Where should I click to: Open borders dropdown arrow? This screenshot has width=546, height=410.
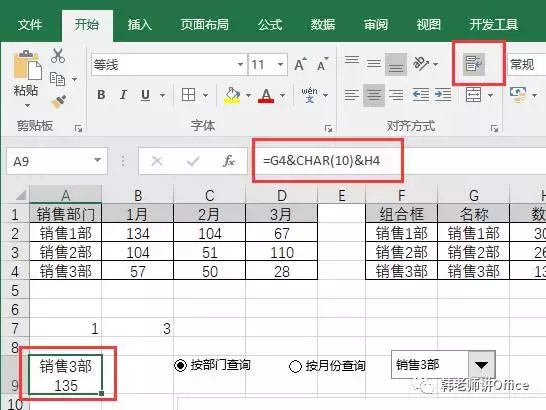point(205,95)
